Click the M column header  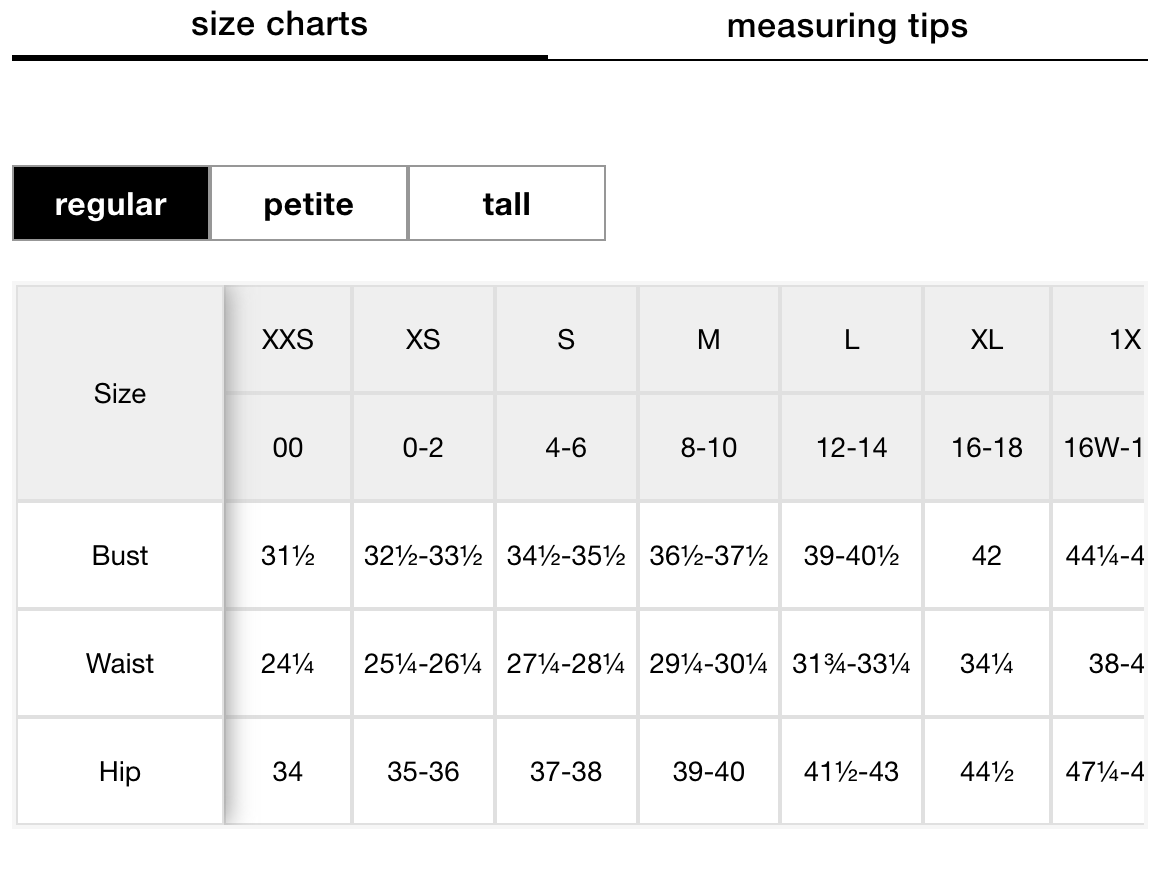708,340
